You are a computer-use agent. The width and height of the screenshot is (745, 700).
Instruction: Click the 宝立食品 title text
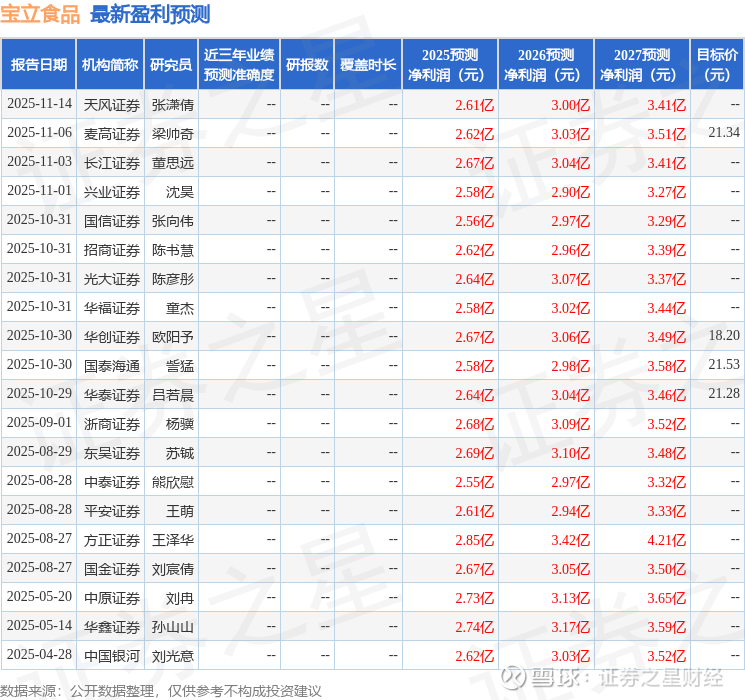click(x=40, y=14)
